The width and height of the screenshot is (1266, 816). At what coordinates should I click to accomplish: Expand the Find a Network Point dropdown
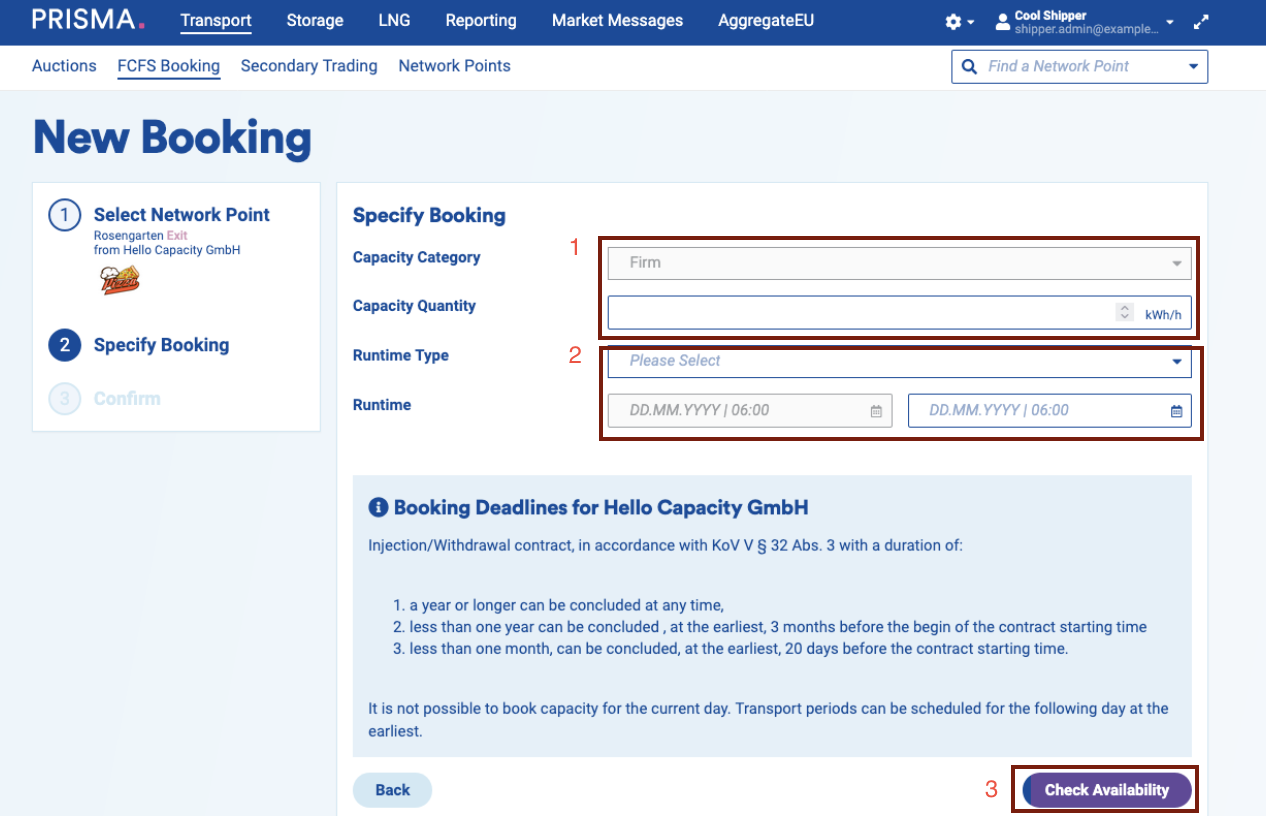pos(1192,67)
